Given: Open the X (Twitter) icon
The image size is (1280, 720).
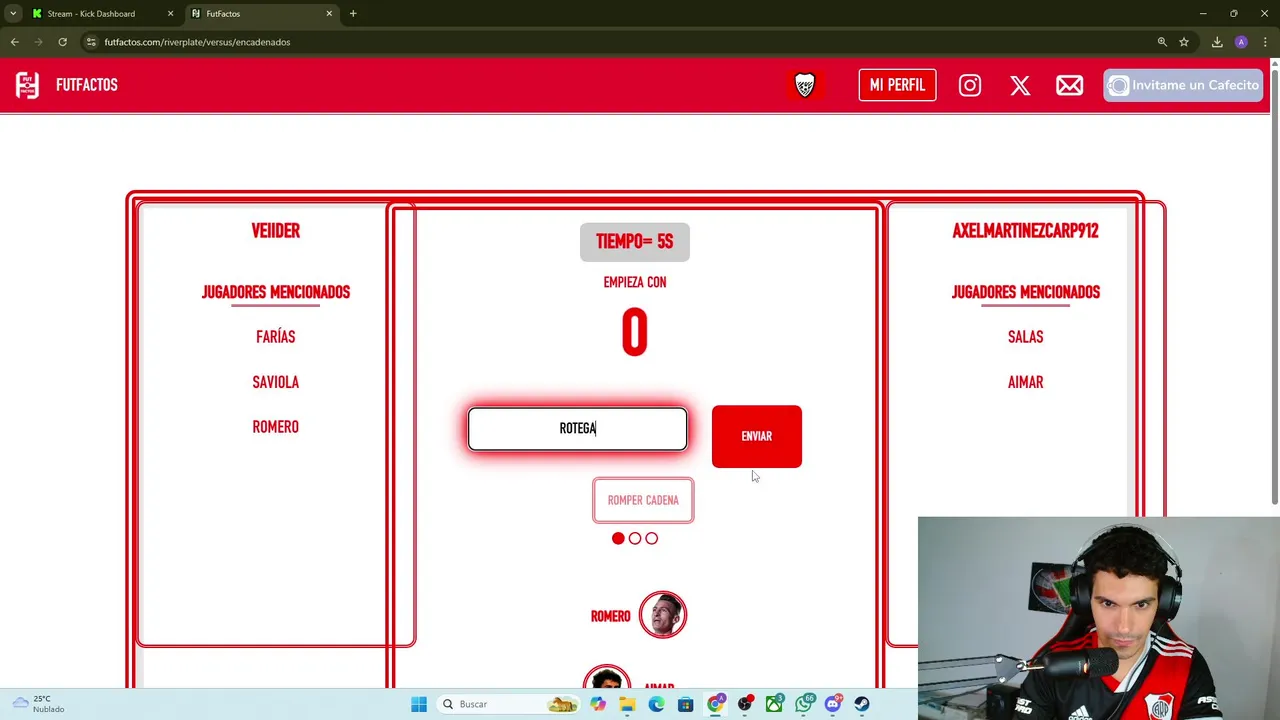Looking at the screenshot, I should click(1020, 85).
